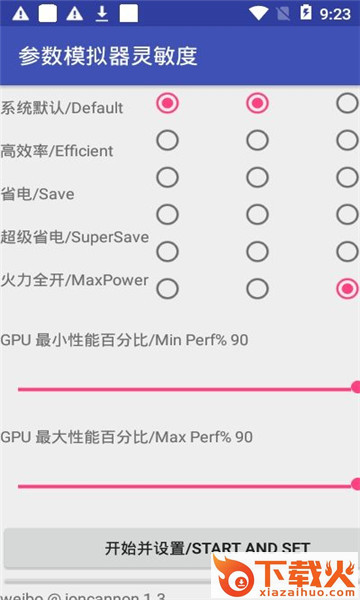Select the first-column radio in bottom MaxPower row

167,289
